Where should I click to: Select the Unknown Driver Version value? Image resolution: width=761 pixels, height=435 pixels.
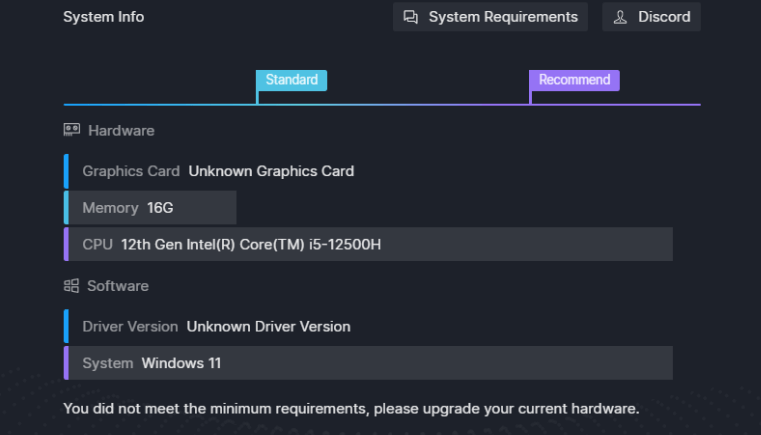(268, 327)
